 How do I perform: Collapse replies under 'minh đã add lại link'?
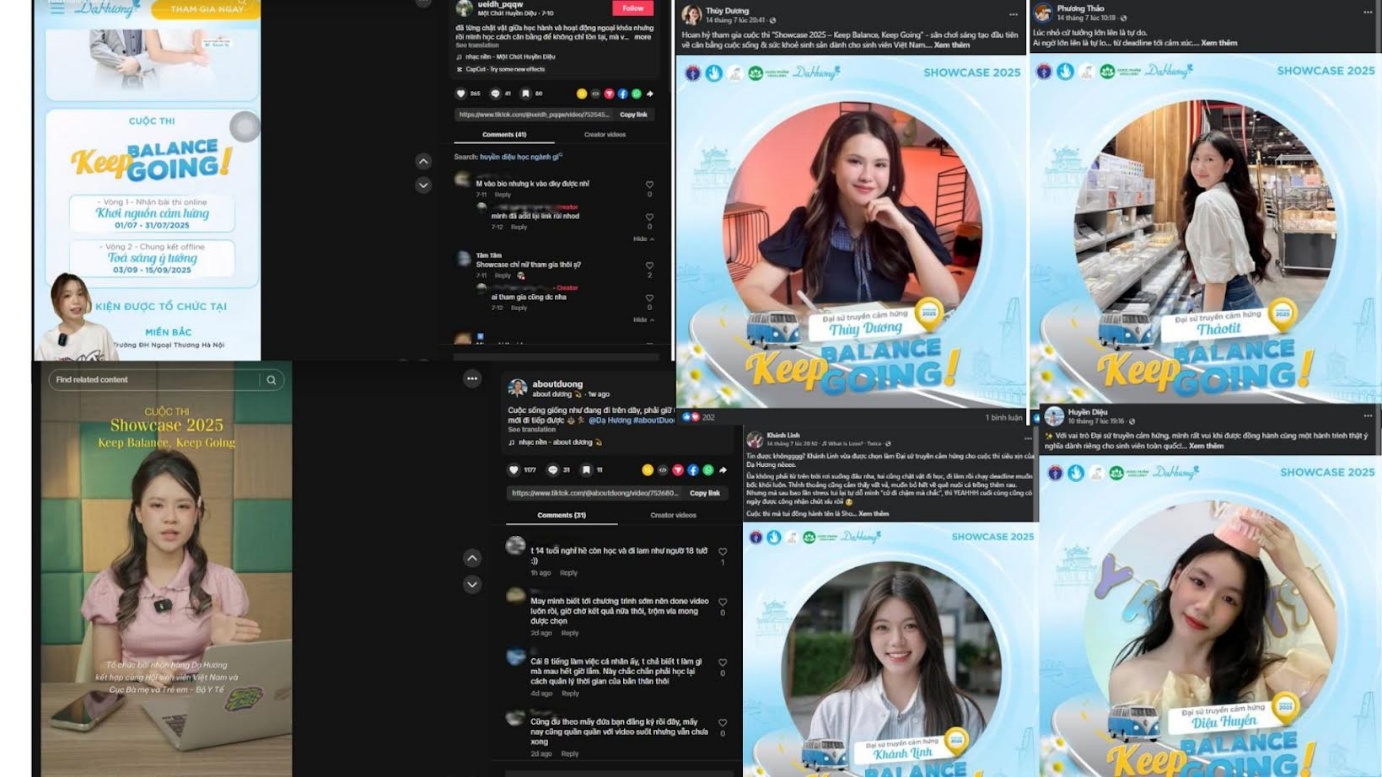click(x=642, y=239)
